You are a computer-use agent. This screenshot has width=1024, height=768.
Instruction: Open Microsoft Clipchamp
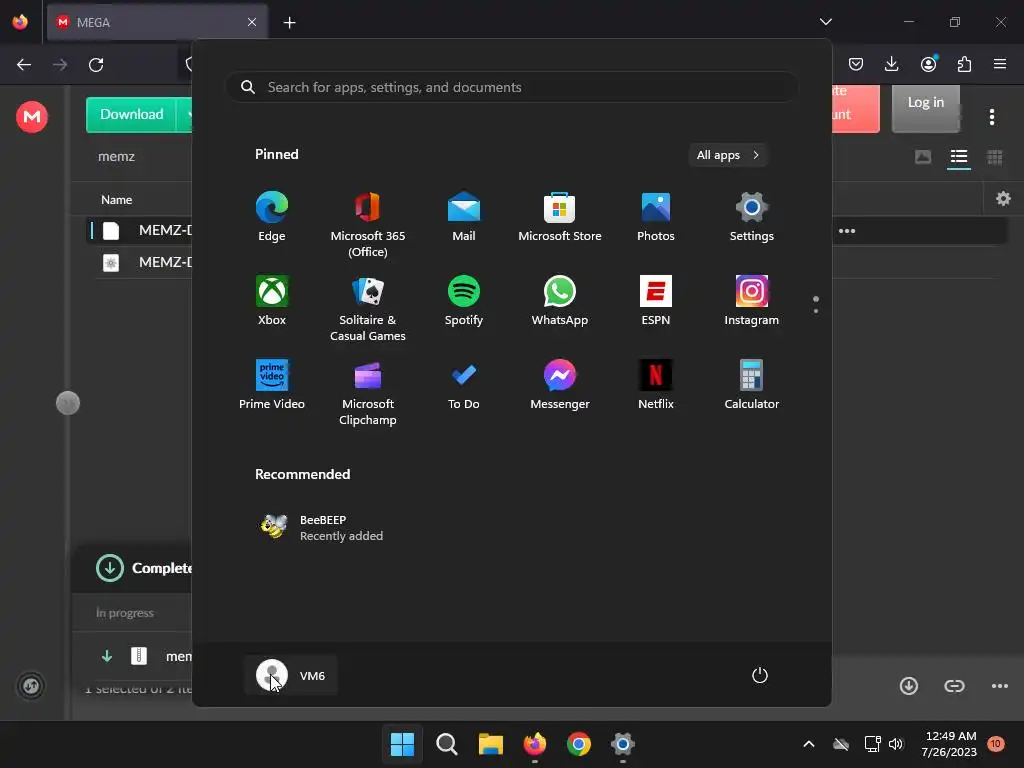click(x=368, y=392)
